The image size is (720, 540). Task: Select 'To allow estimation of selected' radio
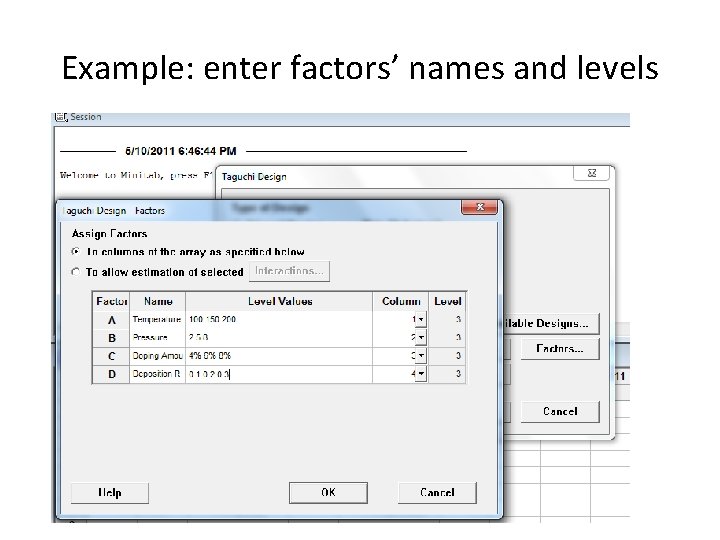pos(75,272)
